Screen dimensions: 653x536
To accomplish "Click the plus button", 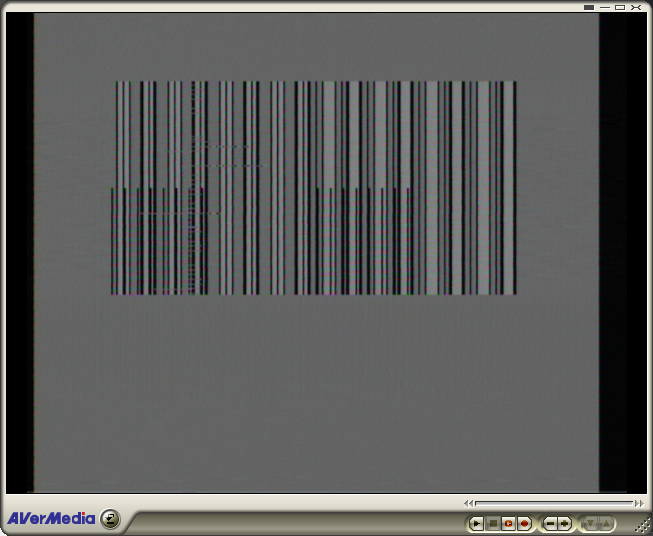I will pos(565,523).
